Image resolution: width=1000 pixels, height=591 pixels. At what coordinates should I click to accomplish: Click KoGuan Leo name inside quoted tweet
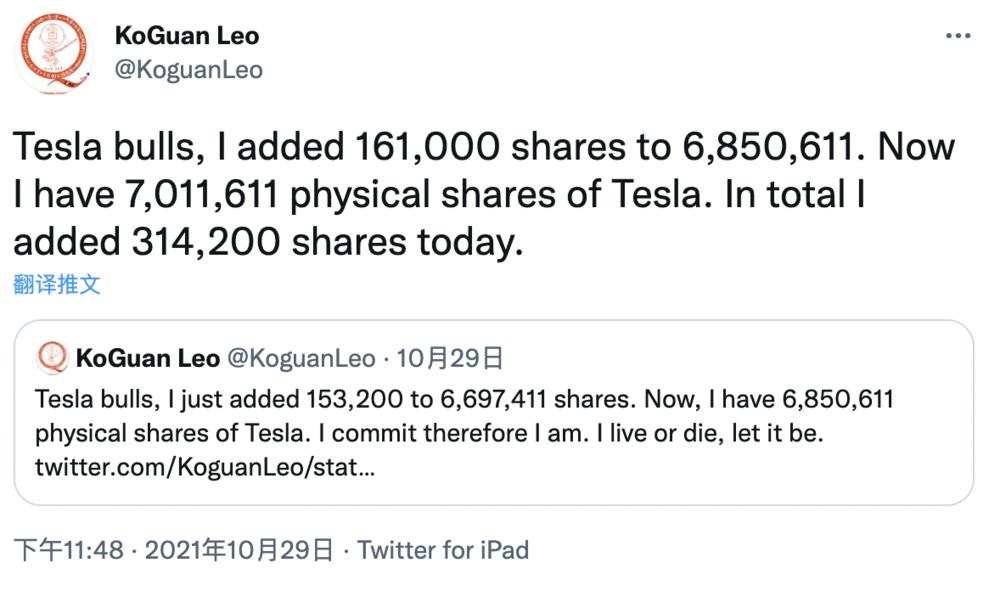click(148, 358)
